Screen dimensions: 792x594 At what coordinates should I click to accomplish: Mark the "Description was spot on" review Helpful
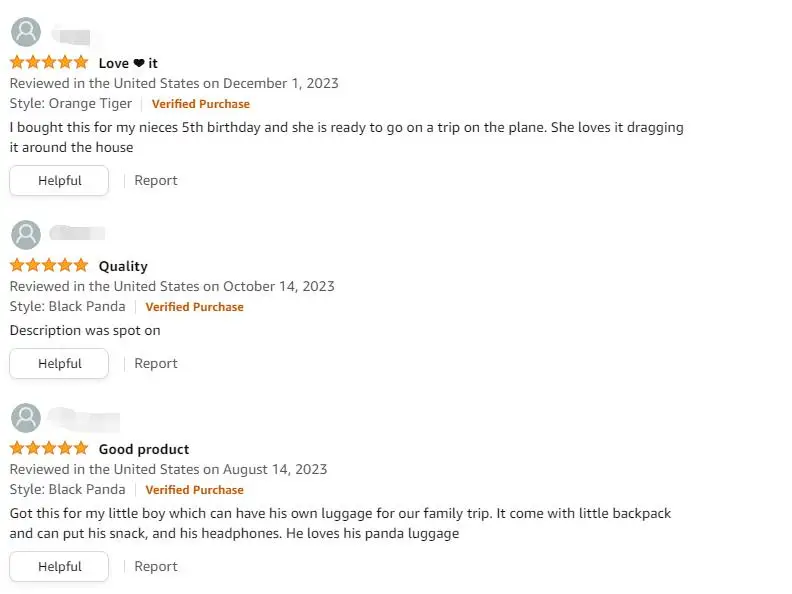(x=59, y=364)
